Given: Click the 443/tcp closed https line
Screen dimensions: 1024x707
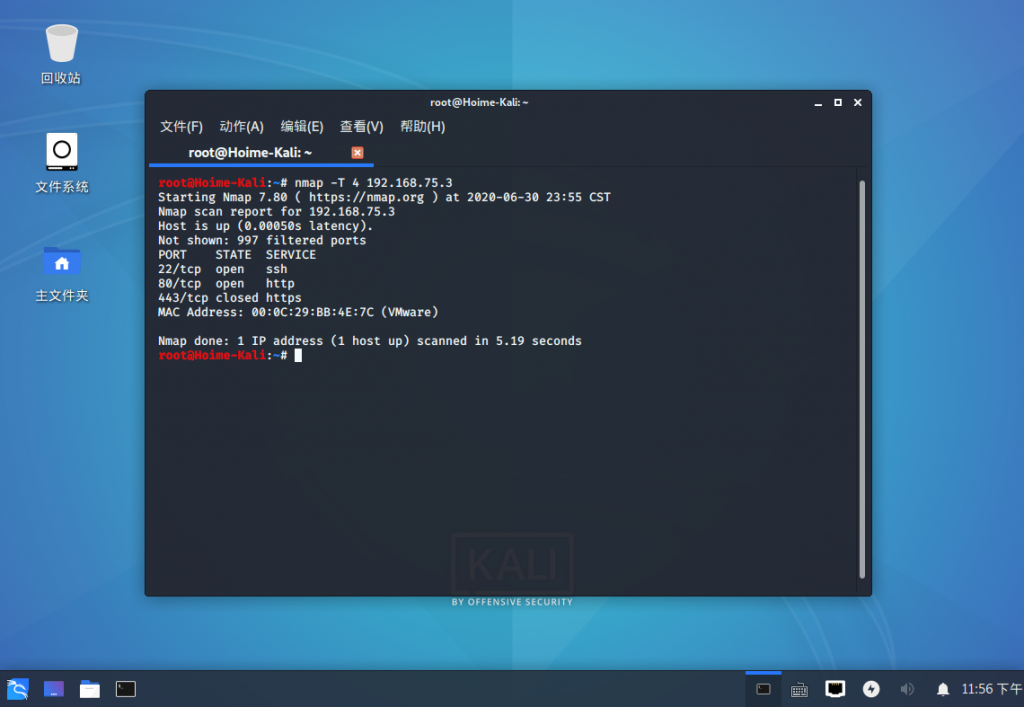Looking at the screenshot, I should click(x=230, y=298).
